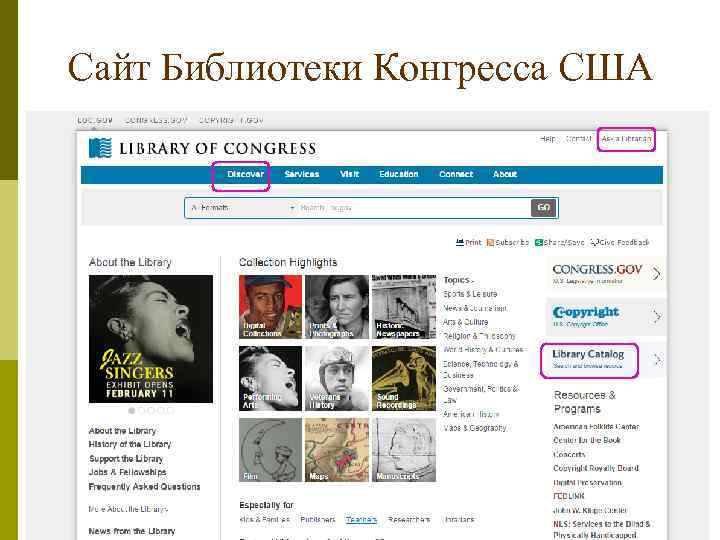Image resolution: width=720 pixels, height=540 pixels.
Task: Open the Maps & Geography topic
Action: coord(475,428)
